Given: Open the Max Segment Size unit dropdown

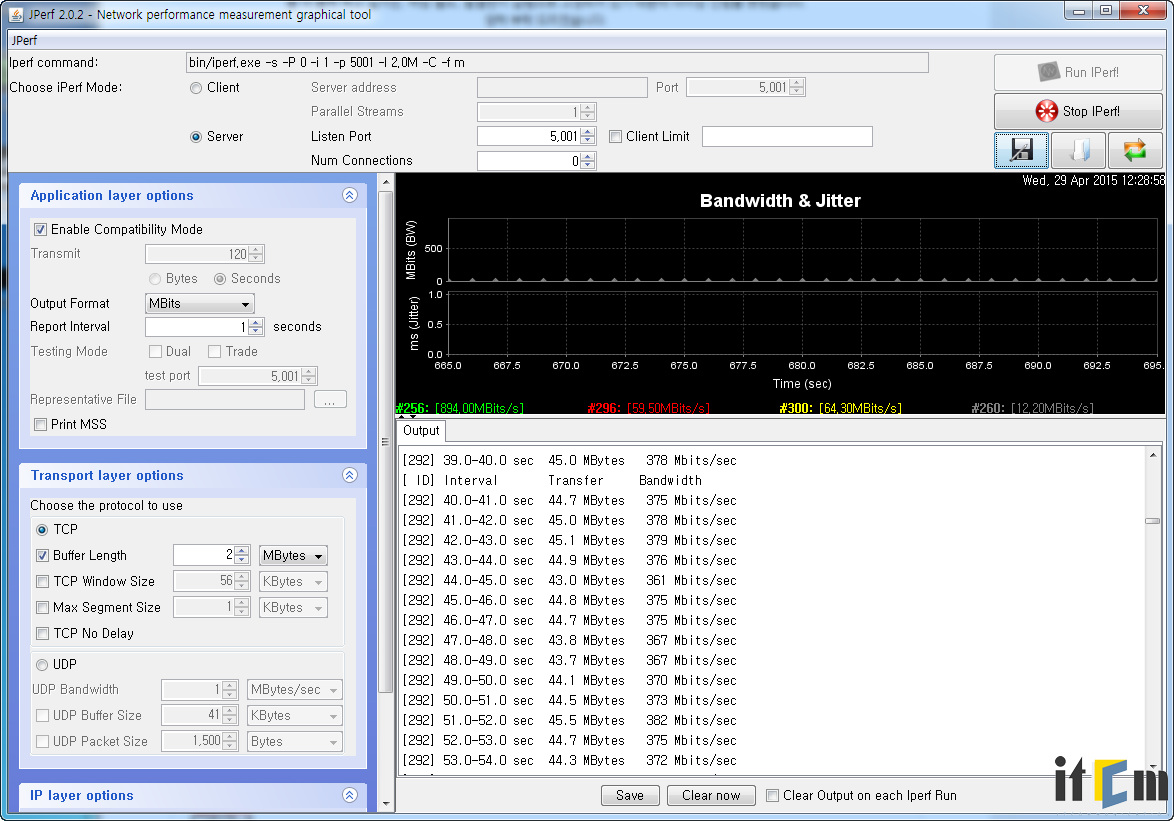Looking at the screenshot, I should pos(294,608).
